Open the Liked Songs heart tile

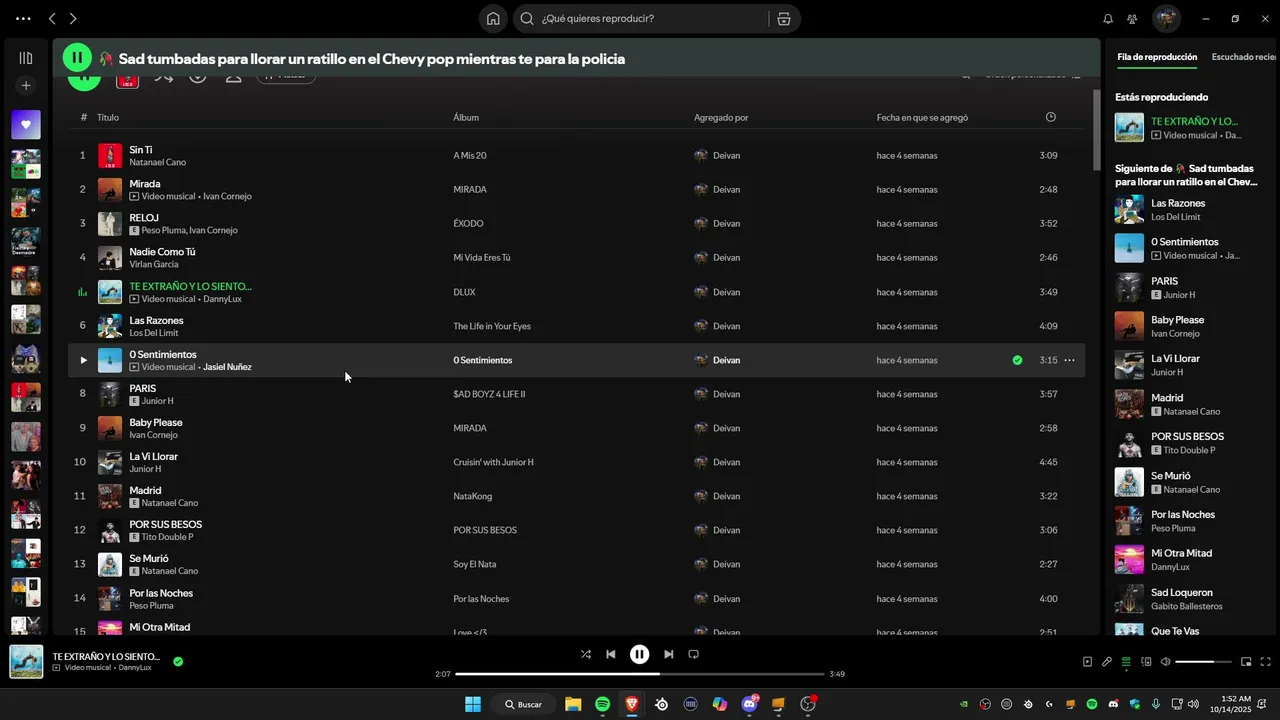(26, 125)
